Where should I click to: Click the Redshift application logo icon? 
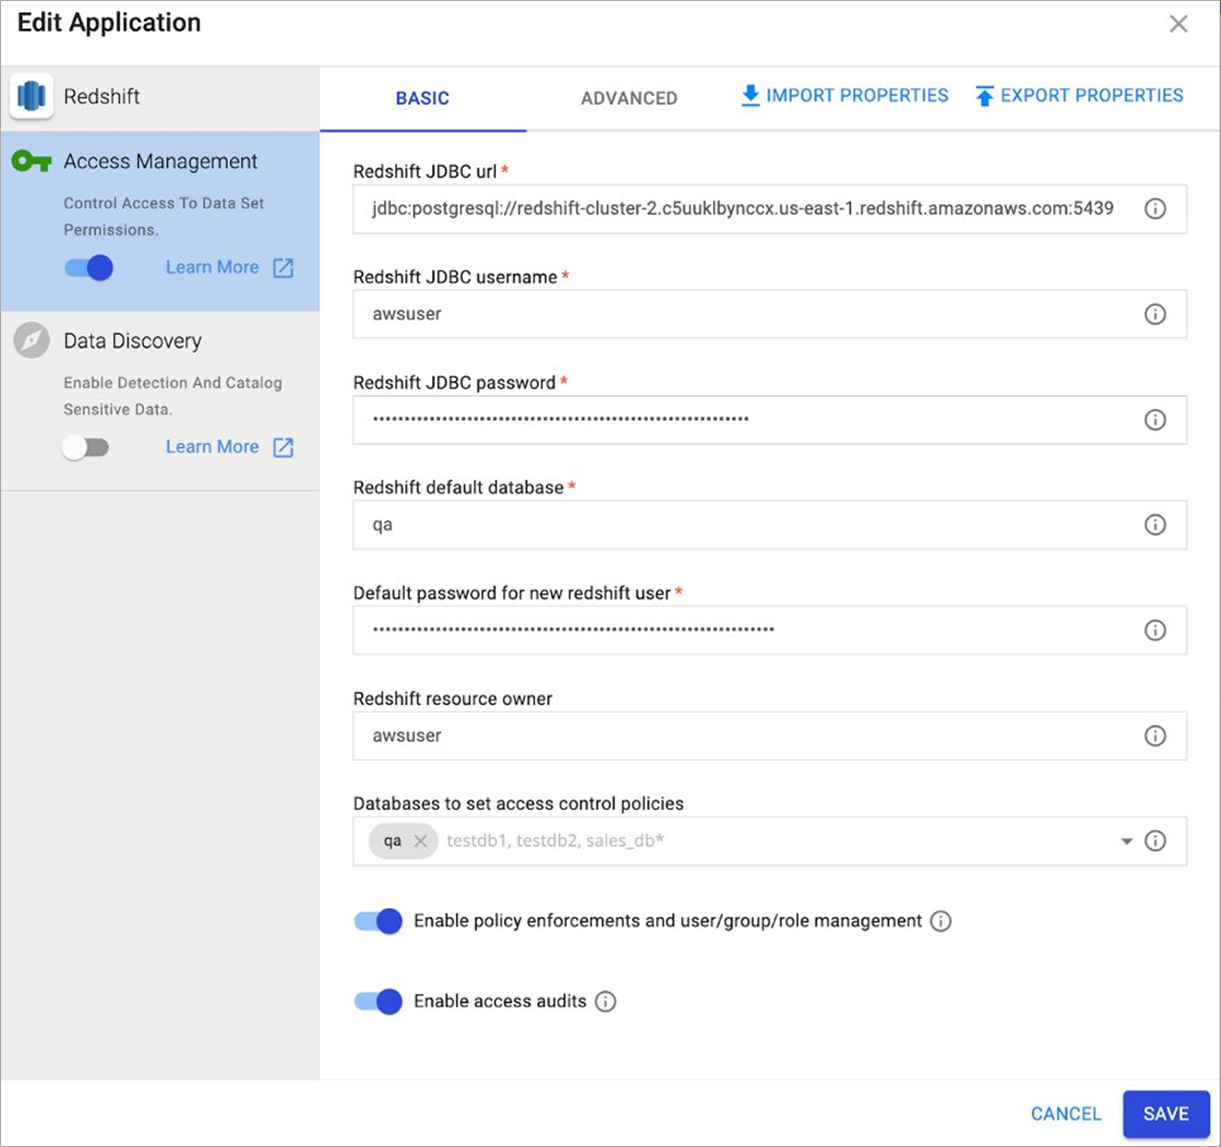click(32, 97)
